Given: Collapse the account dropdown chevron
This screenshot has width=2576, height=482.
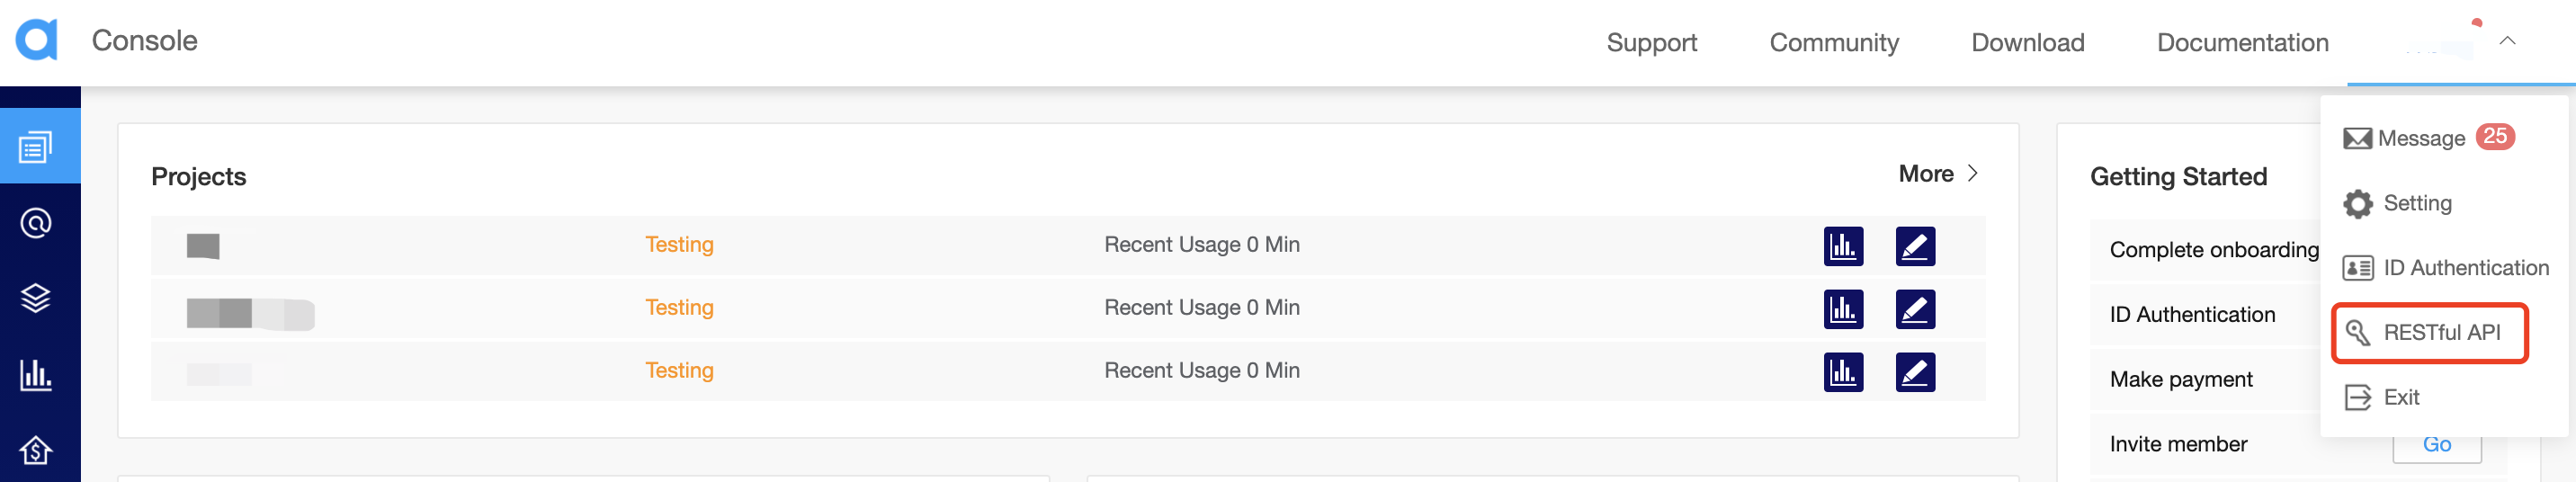Looking at the screenshot, I should tap(2507, 41).
